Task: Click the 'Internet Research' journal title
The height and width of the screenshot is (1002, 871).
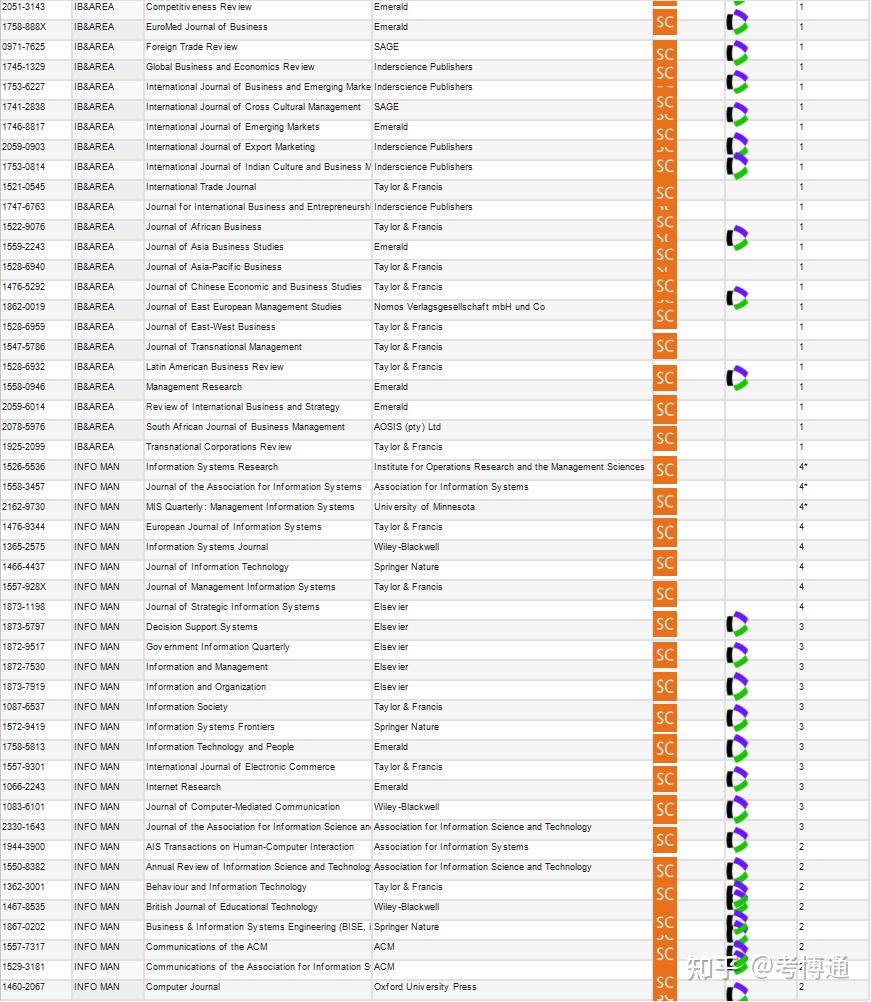Action: 183,787
